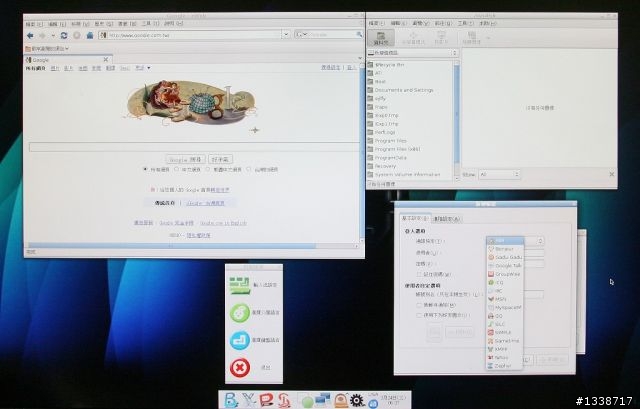Click the browser address bar
The image size is (640, 409).
(x=191, y=35)
